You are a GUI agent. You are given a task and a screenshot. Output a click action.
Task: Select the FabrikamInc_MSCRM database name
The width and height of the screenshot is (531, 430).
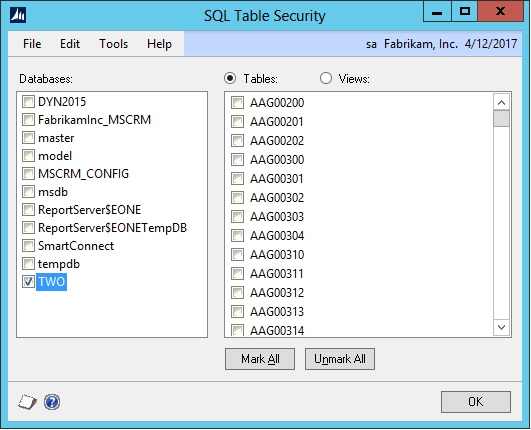[x=94, y=120]
